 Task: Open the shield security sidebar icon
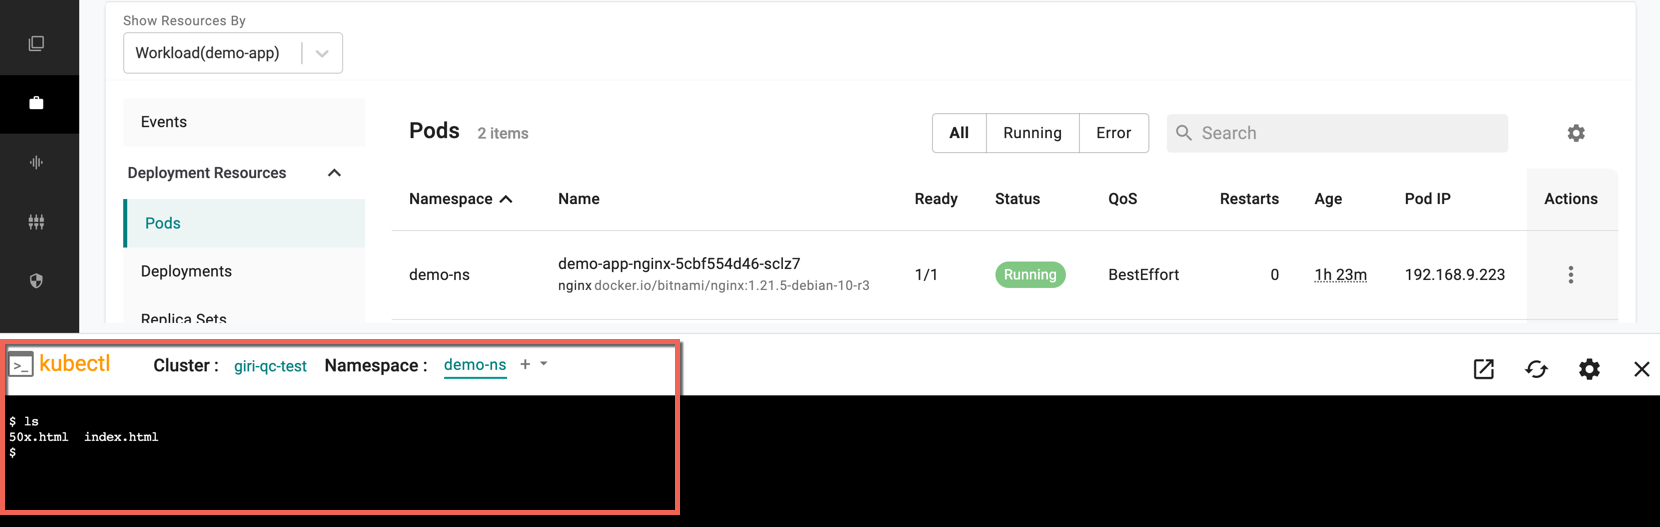click(x=36, y=281)
